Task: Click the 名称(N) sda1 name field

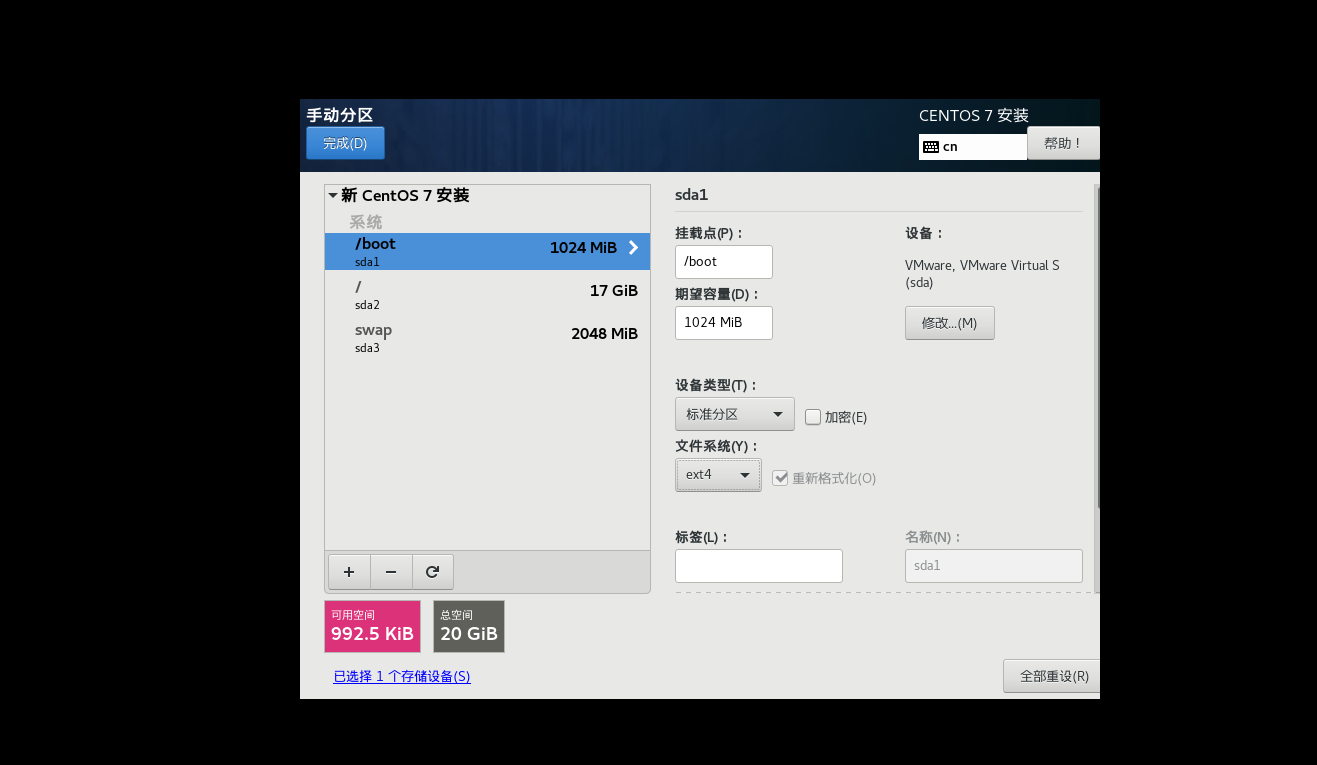Action: point(994,566)
